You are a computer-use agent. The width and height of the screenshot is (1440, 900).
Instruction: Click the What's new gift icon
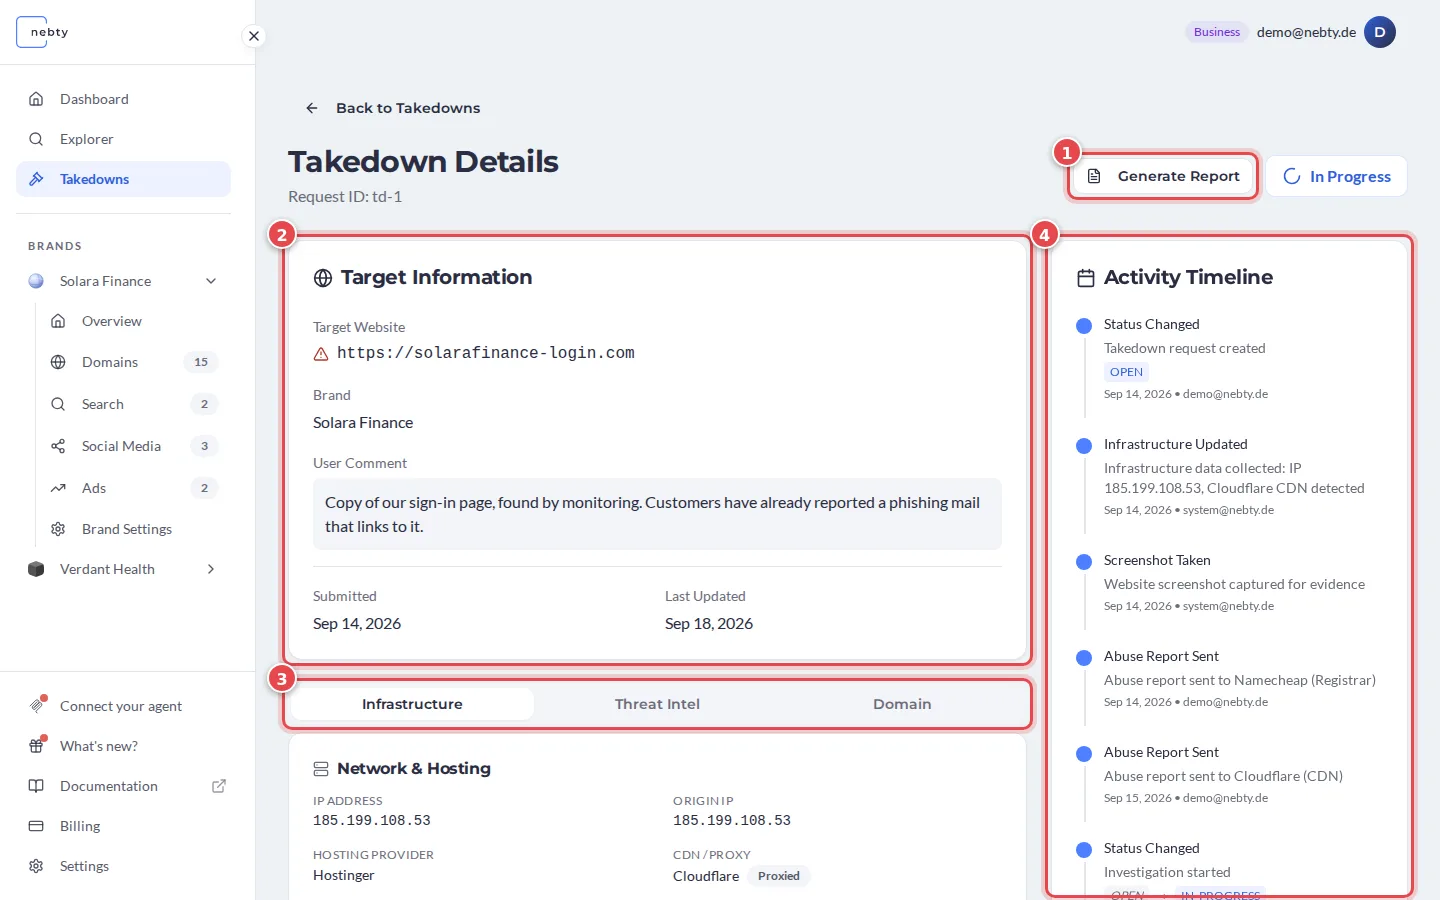[x=36, y=746]
